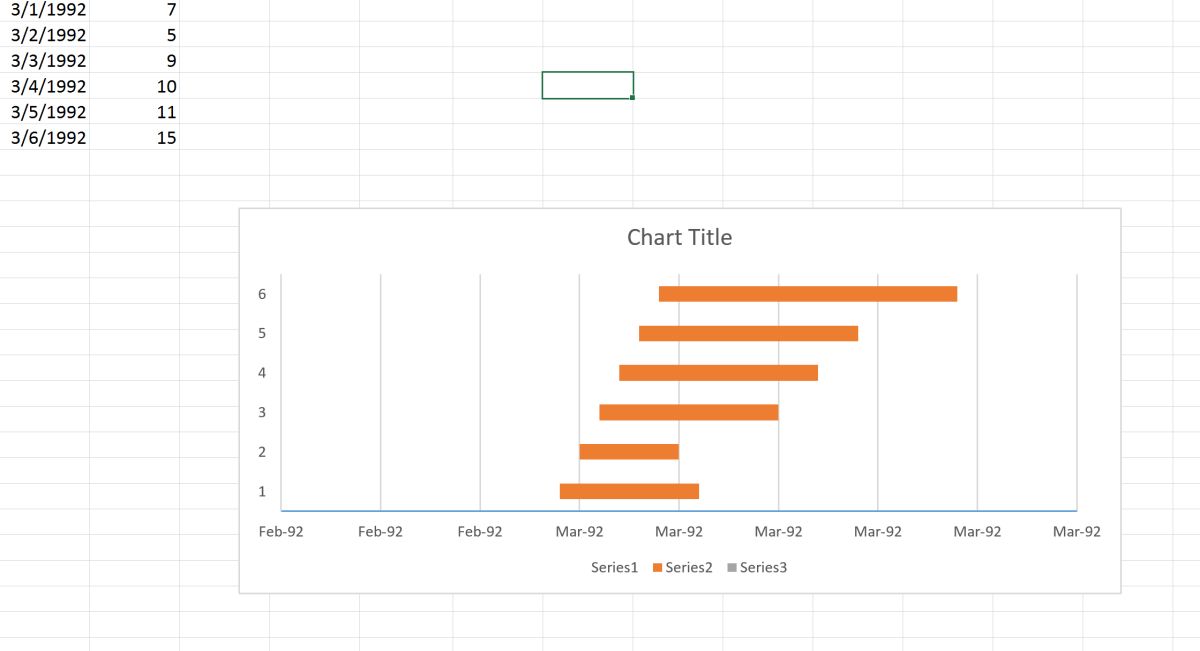The width and height of the screenshot is (1200, 651).
Task: Click the gray Series3 legend color marker
Action: coord(732,568)
